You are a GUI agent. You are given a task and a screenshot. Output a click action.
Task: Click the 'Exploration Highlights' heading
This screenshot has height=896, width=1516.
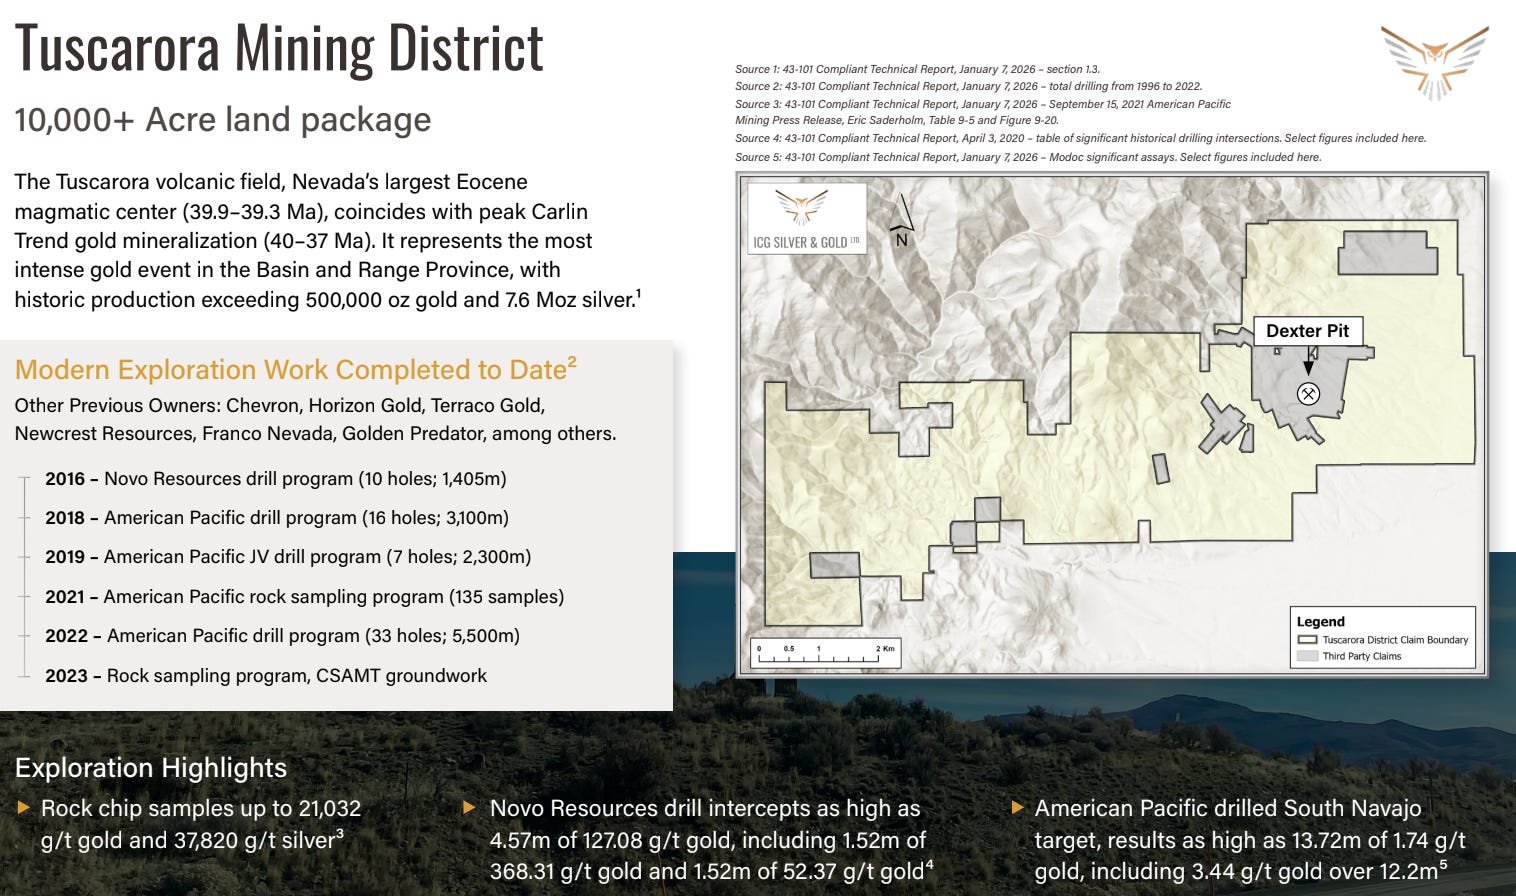pyautogui.click(x=151, y=768)
